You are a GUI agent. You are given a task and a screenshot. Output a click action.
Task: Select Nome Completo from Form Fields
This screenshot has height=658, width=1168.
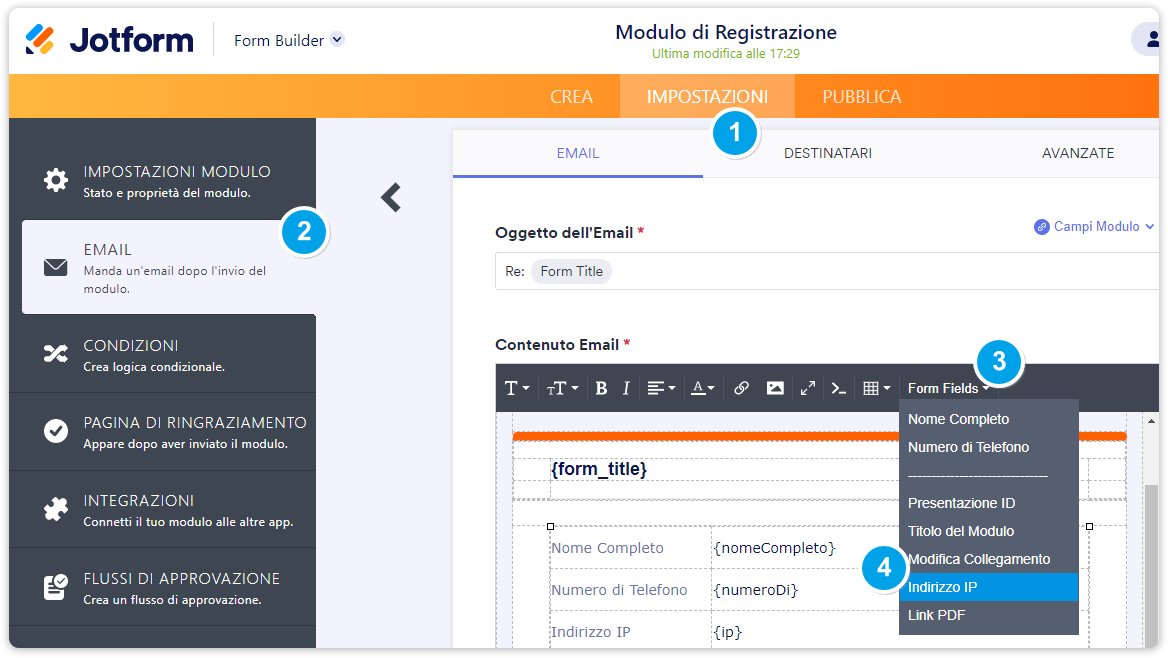[988, 420]
